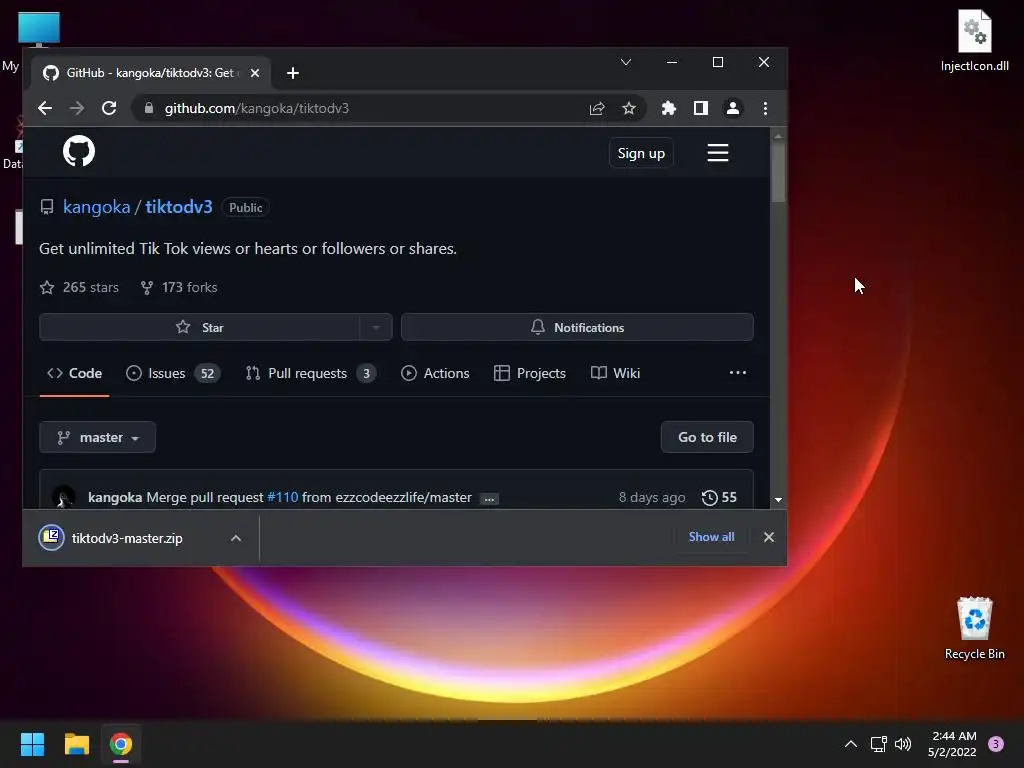This screenshot has width=1024, height=768.
Task: Open the Chrome three-dot menu
Action: tap(765, 108)
